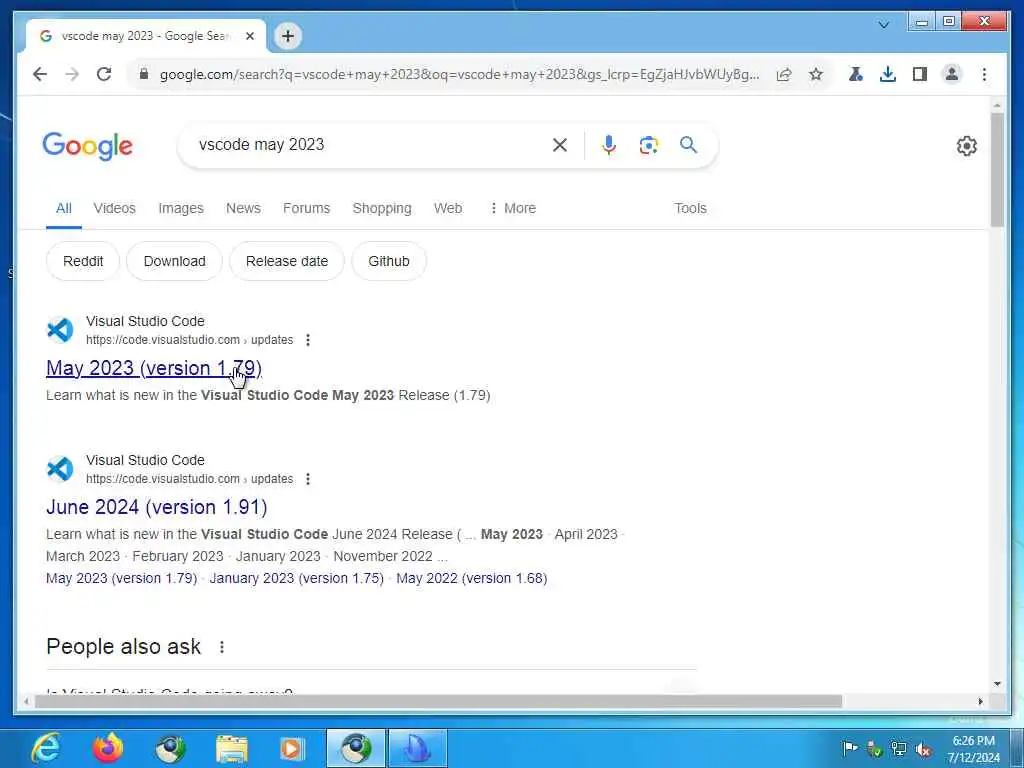Switch to the News tab
Screen dimensions: 1024x768
[243, 208]
